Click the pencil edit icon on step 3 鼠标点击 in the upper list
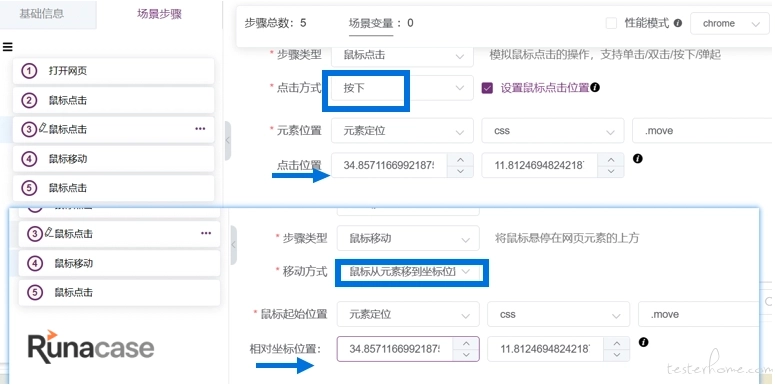 [43, 128]
